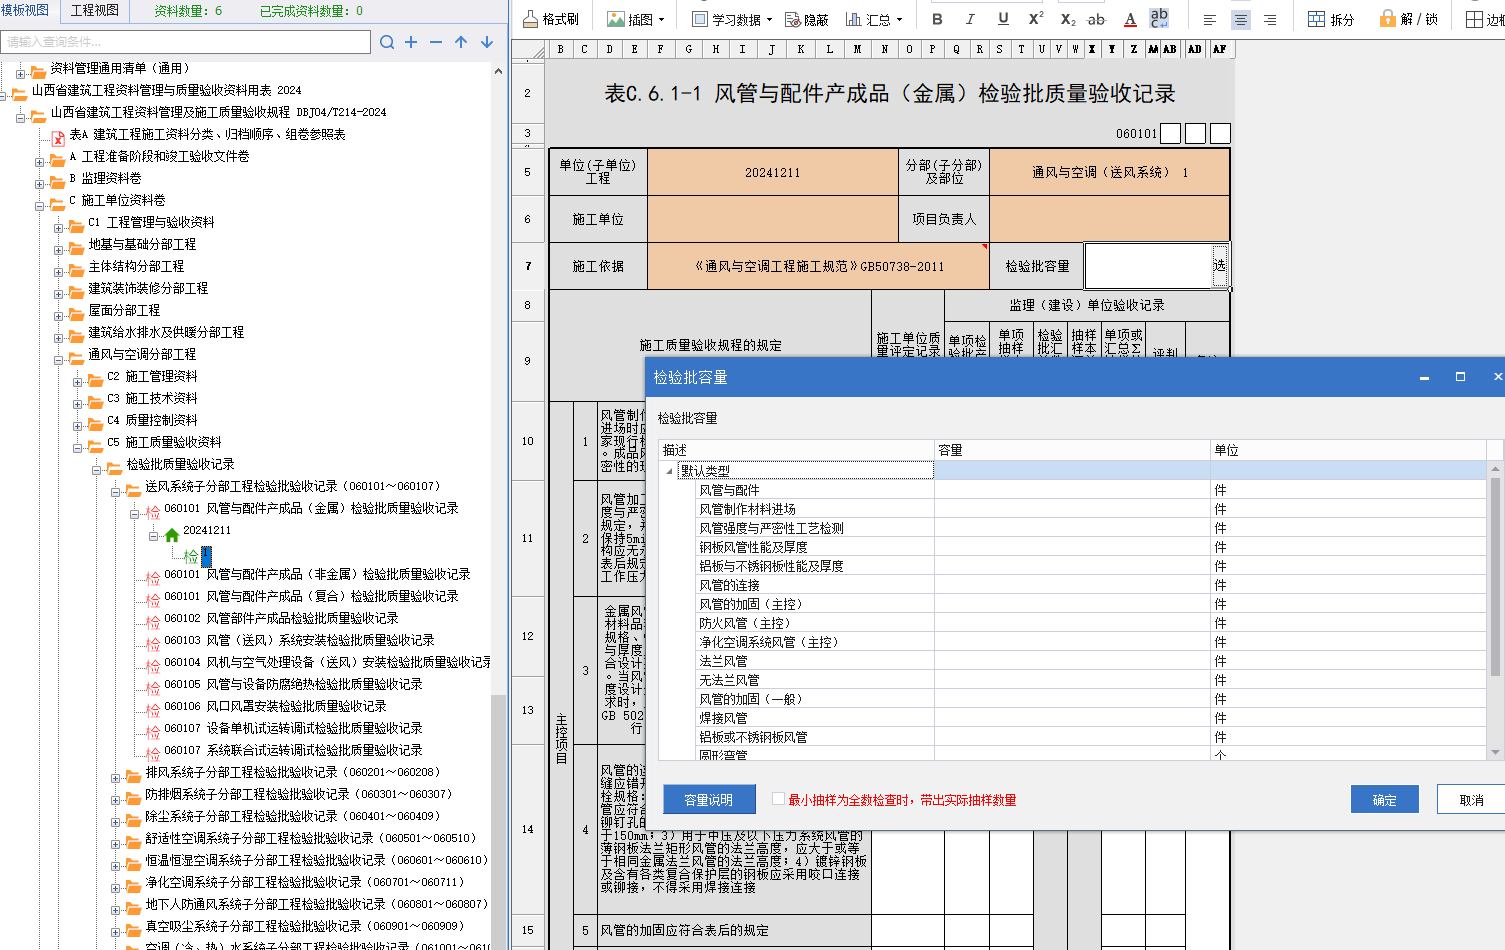The image size is (1505, 950).
Task: Click the 拆分 split cells tool
Action: pyautogui.click(x=1331, y=19)
